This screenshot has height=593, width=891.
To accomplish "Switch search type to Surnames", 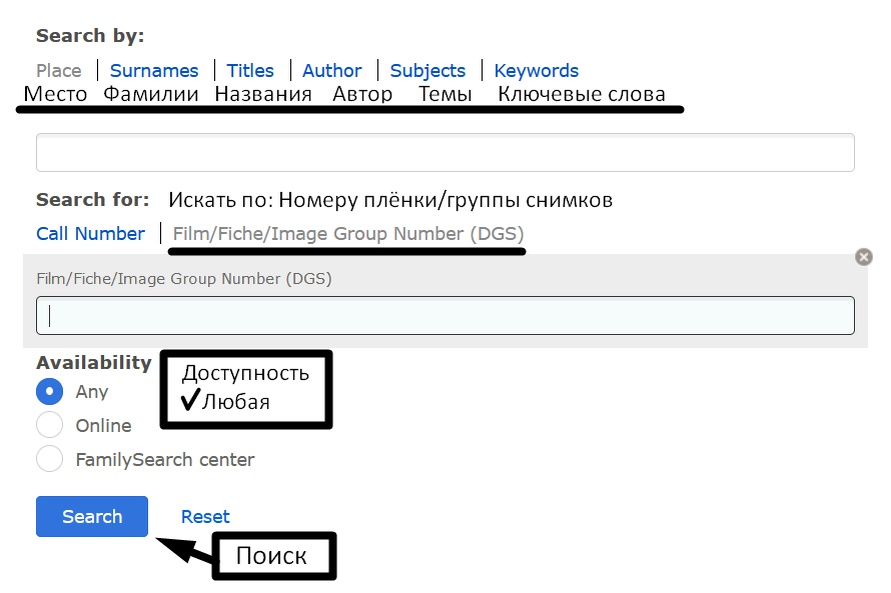I will click(154, 70).
